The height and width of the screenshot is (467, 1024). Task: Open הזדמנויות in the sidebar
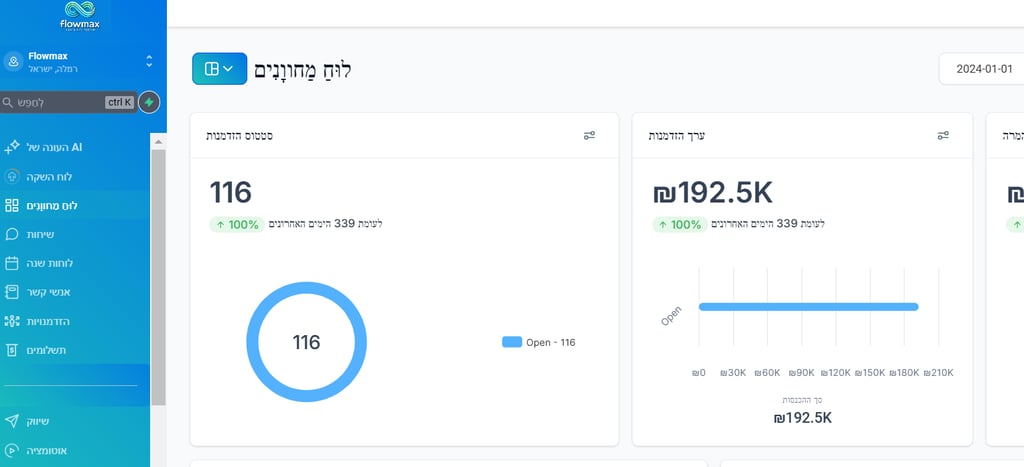(x=48, y=321)
